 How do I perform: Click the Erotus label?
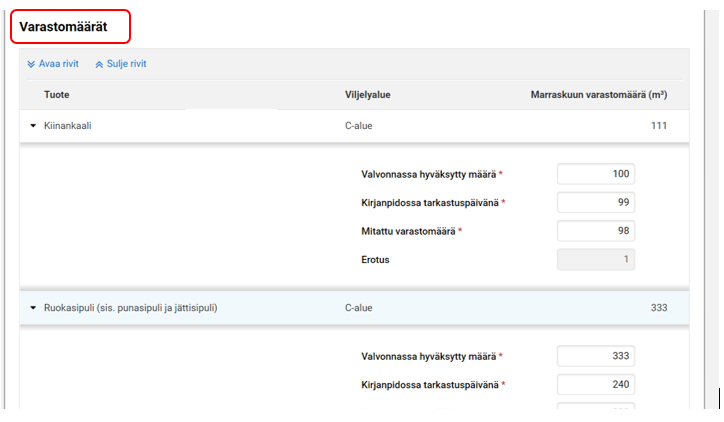tap(375, 260)
